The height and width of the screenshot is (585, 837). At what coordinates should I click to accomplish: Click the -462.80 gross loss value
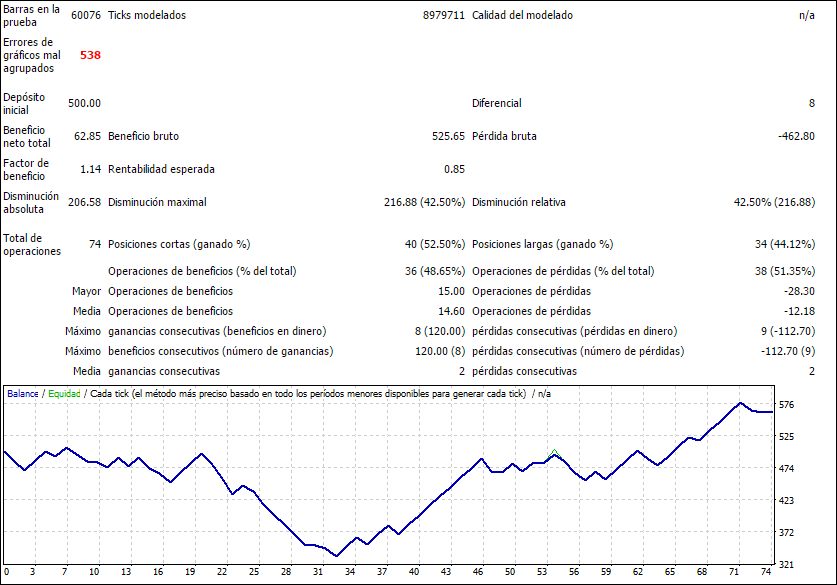(x=795, y=136)
